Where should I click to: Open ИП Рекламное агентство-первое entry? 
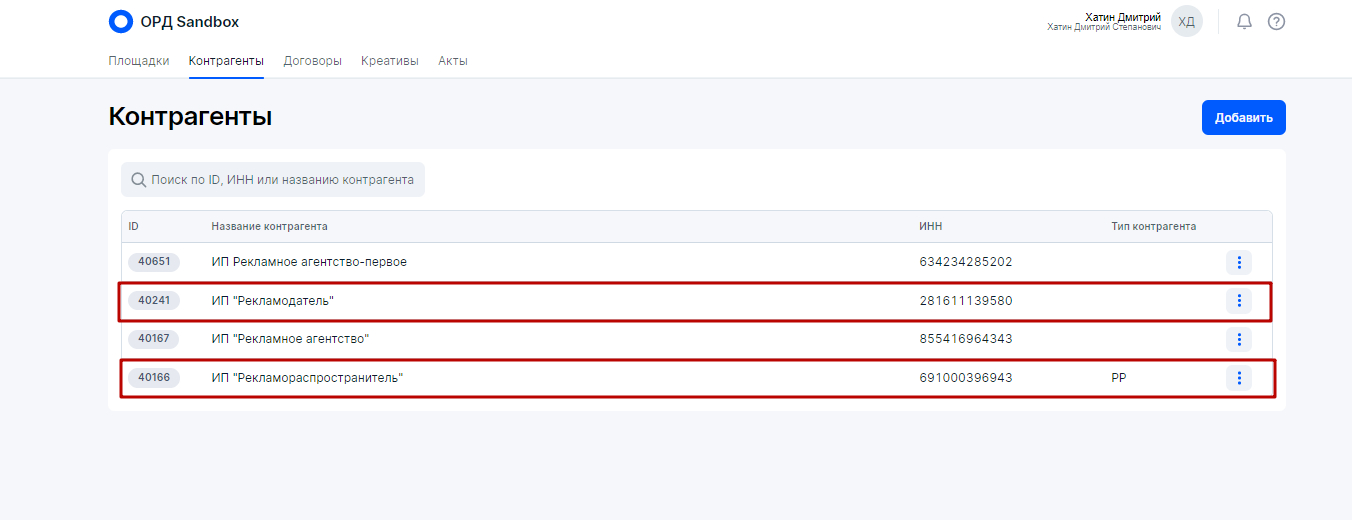pyautogui.click(x=309, y=262)
